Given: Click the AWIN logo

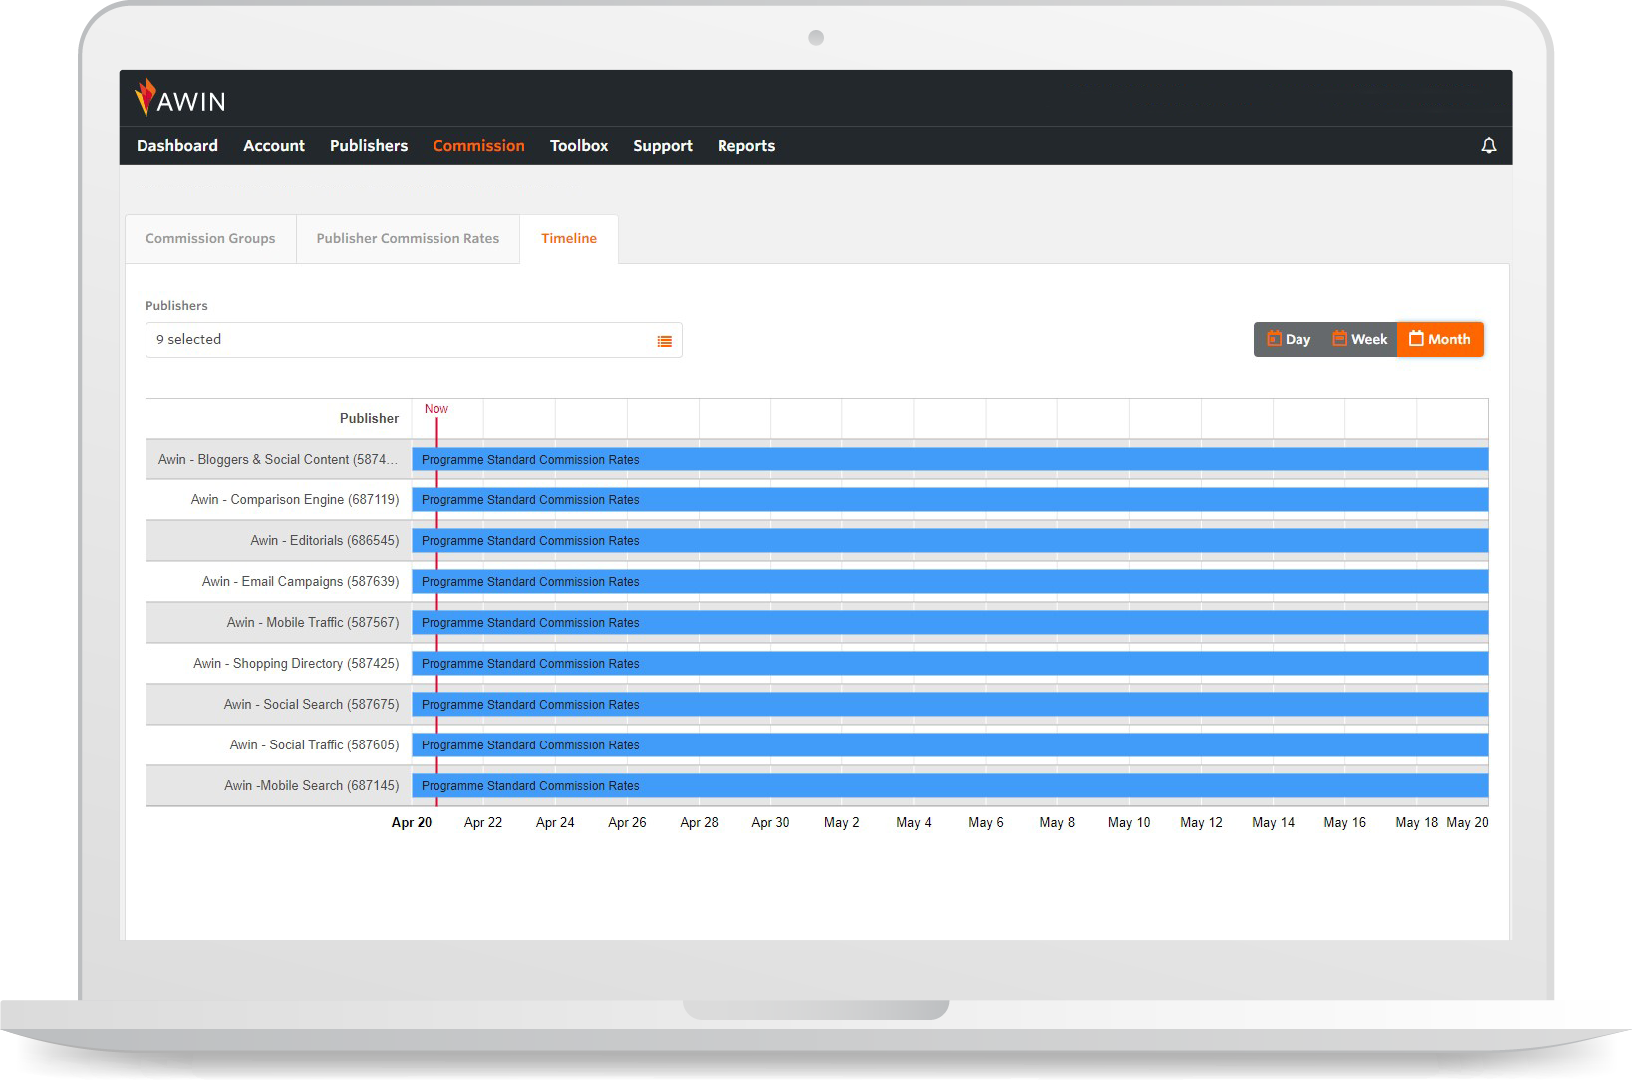Looking at the screenshot, I should (180, 98).
